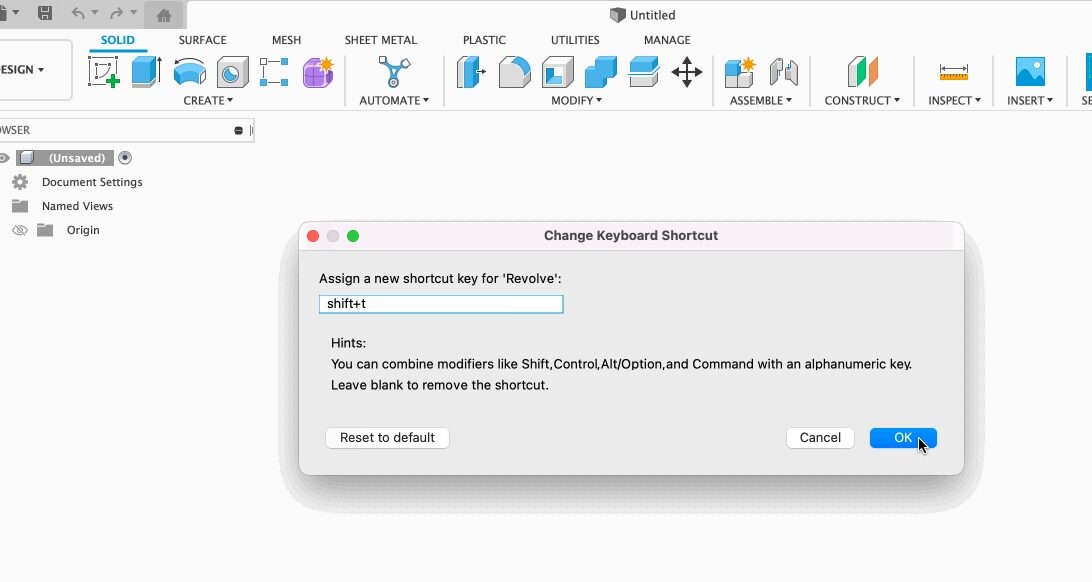Open the AUTOMATE dropdown menu
Viewport: 1092px width, 582px height.
pos(394,100)
